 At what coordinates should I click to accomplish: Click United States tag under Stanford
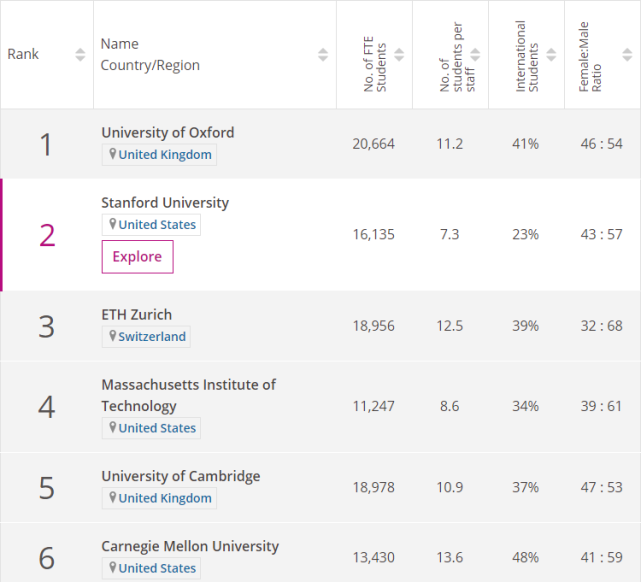tap(157, 225)
